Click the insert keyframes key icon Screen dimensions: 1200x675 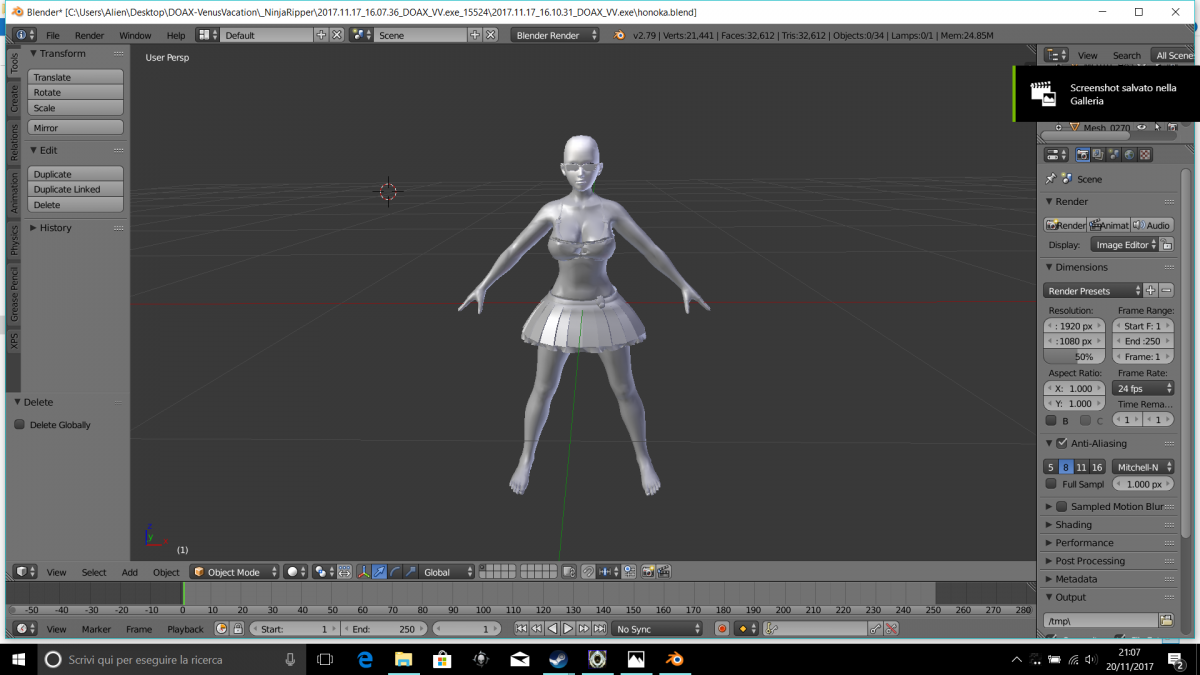(x=875, y=629)
